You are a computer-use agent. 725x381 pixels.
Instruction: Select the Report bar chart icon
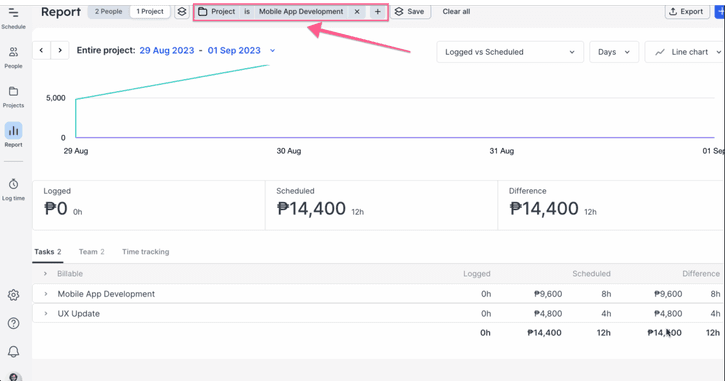pyautogui.click(x=13, y=131)
